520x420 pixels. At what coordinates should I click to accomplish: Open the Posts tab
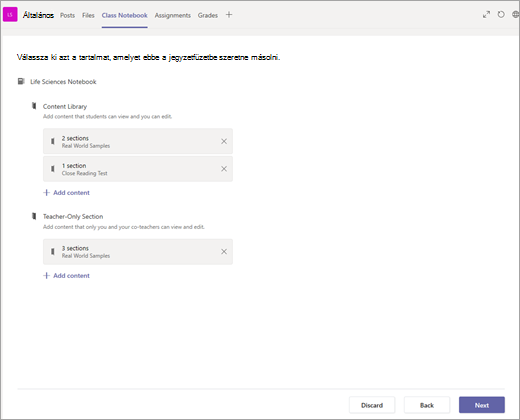click(67, 15)
